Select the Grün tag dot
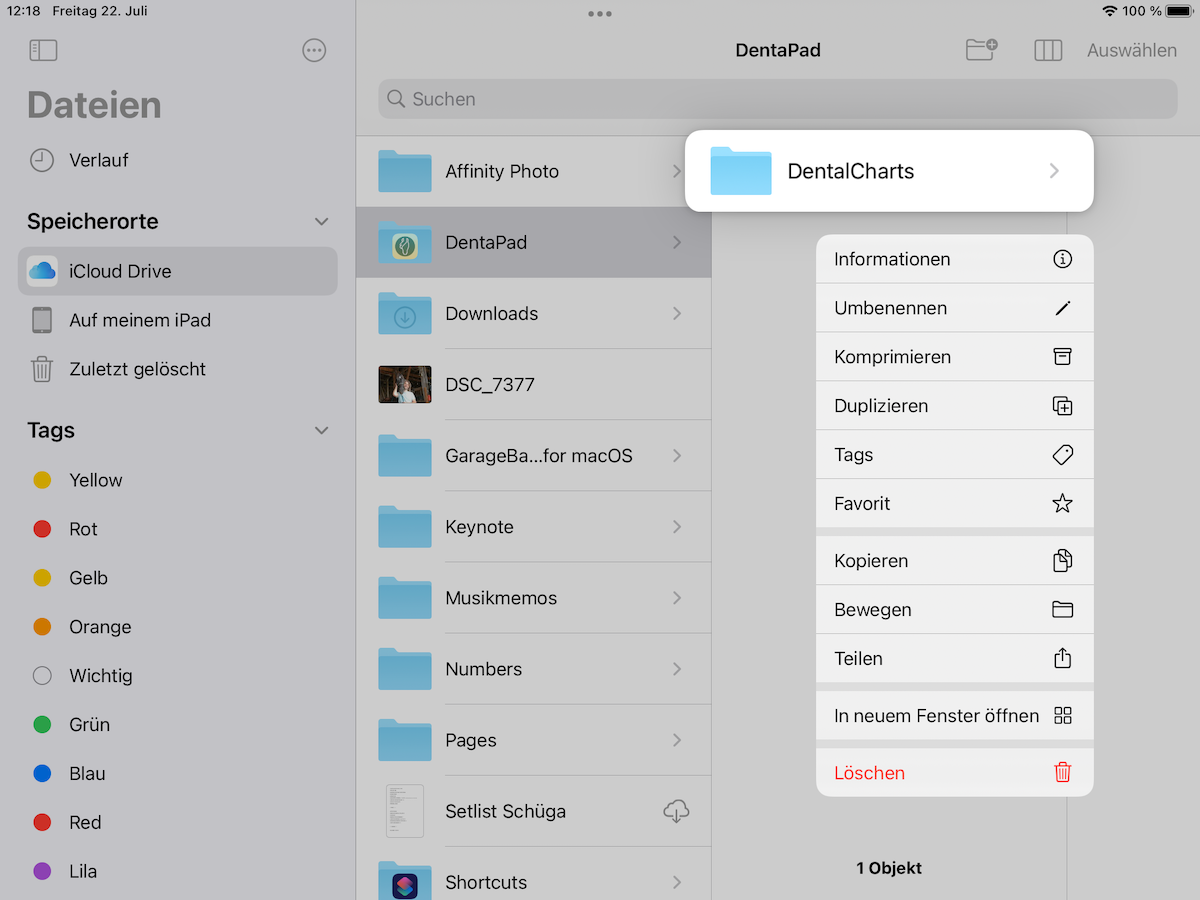Viewport: 1200px width, 900px height. 42,724
